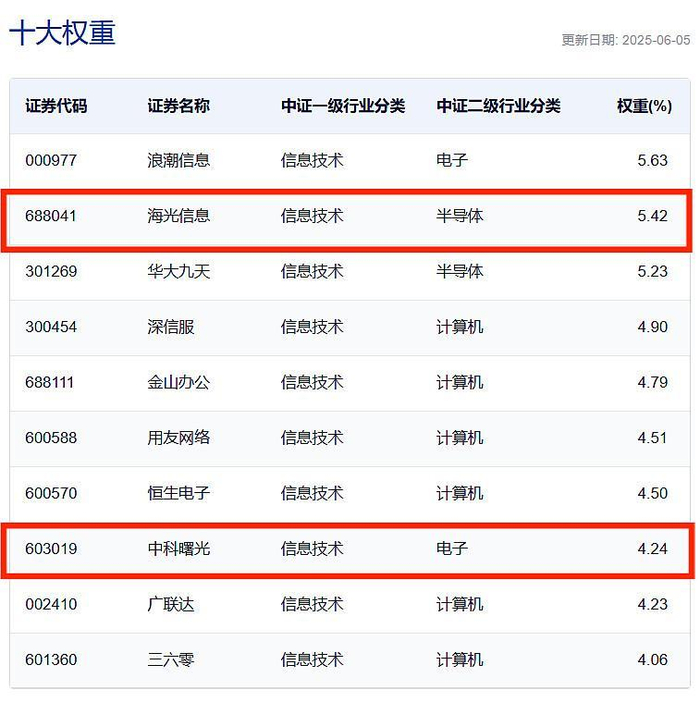Screen dimensions: 700x704
Task: Click the 权重(%) column header
Action: tap(644, 106)
